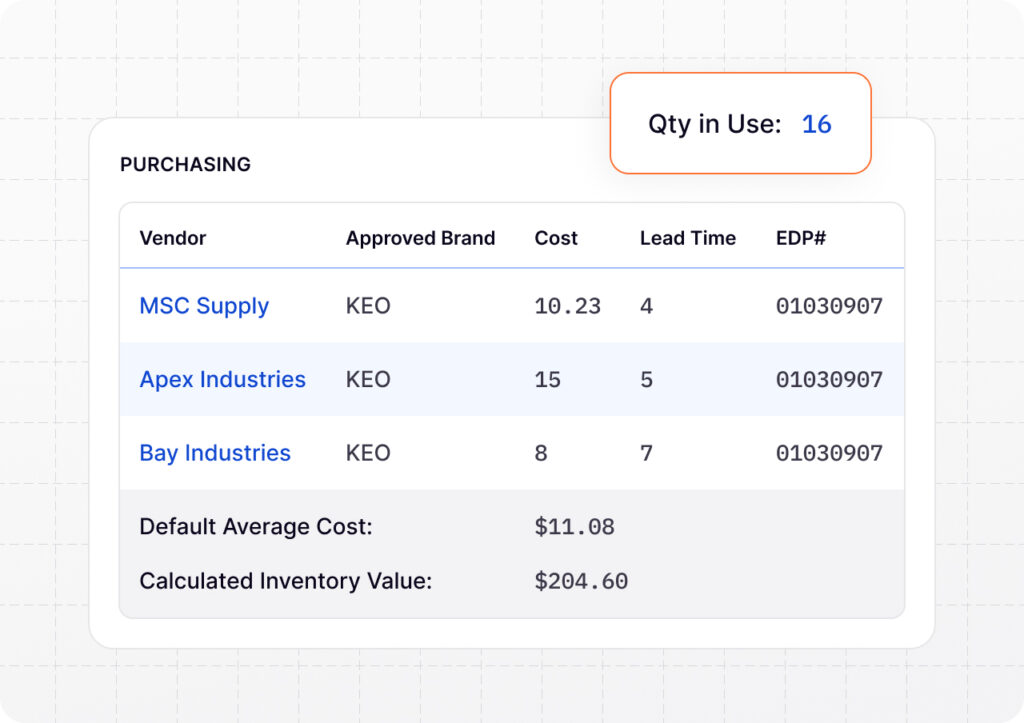Viewport: 1024px width, 723px height.
Task: Click the KEO brand in Apex Industries row
Action: [368, 380]
